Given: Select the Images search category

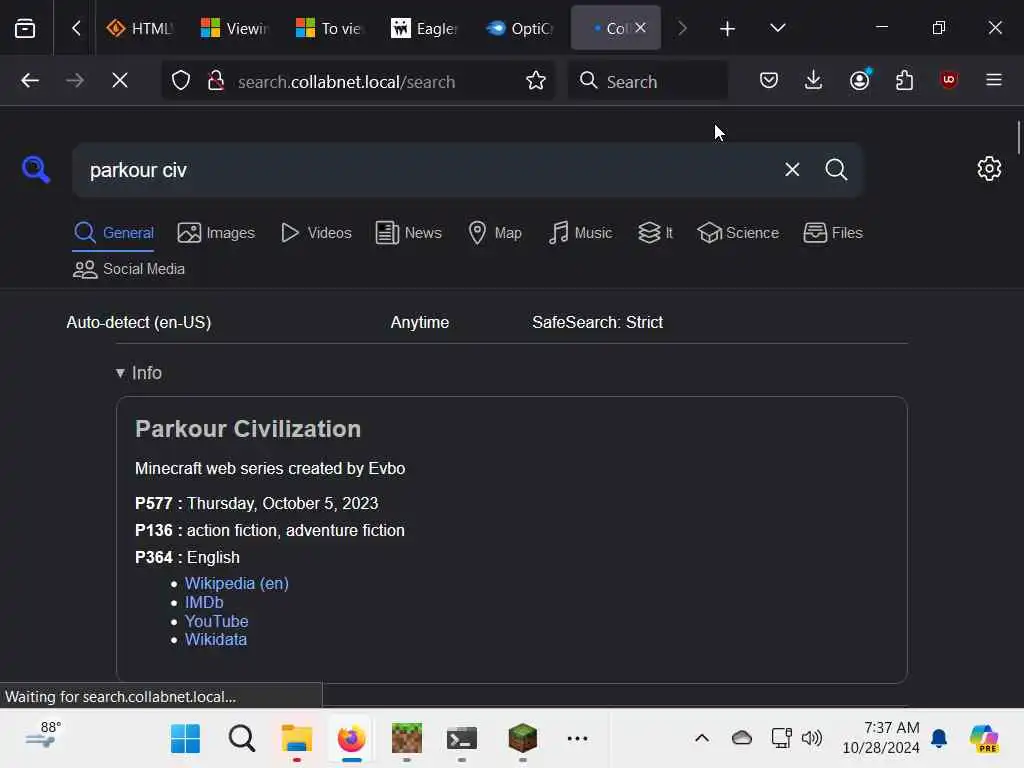Looking at the screenshot, I should pyautogui.click(x=216, y=233).
